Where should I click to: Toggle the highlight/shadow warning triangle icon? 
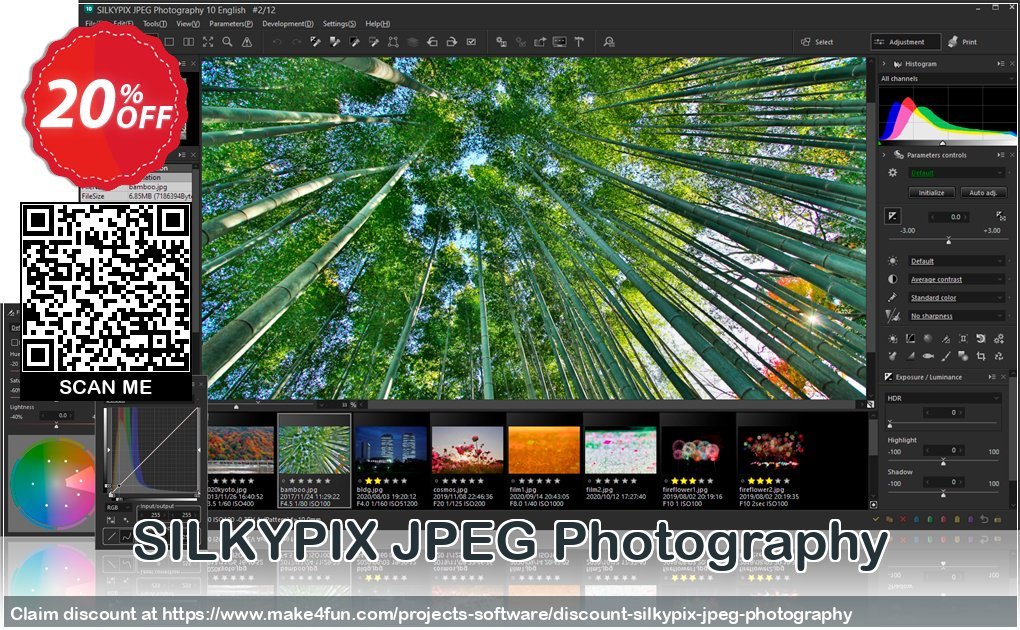(247, 42)
